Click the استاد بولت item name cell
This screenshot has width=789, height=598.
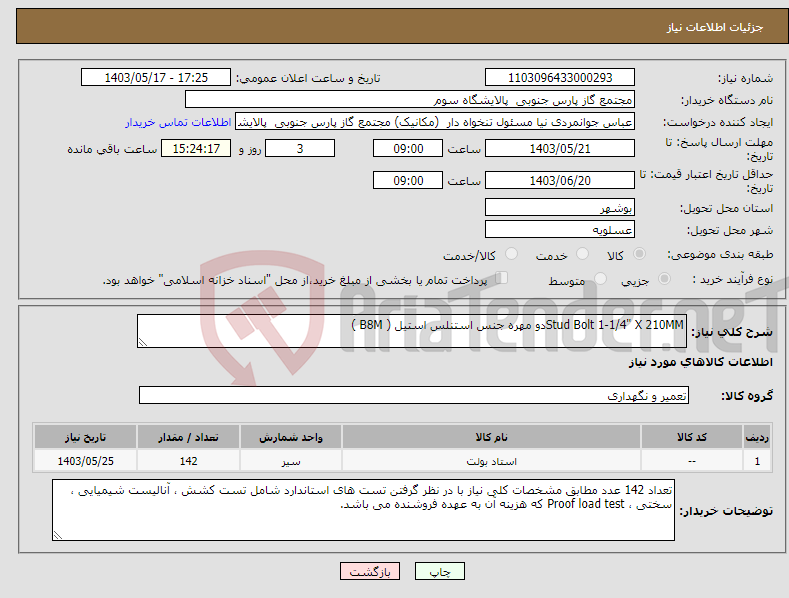point(491,461)
